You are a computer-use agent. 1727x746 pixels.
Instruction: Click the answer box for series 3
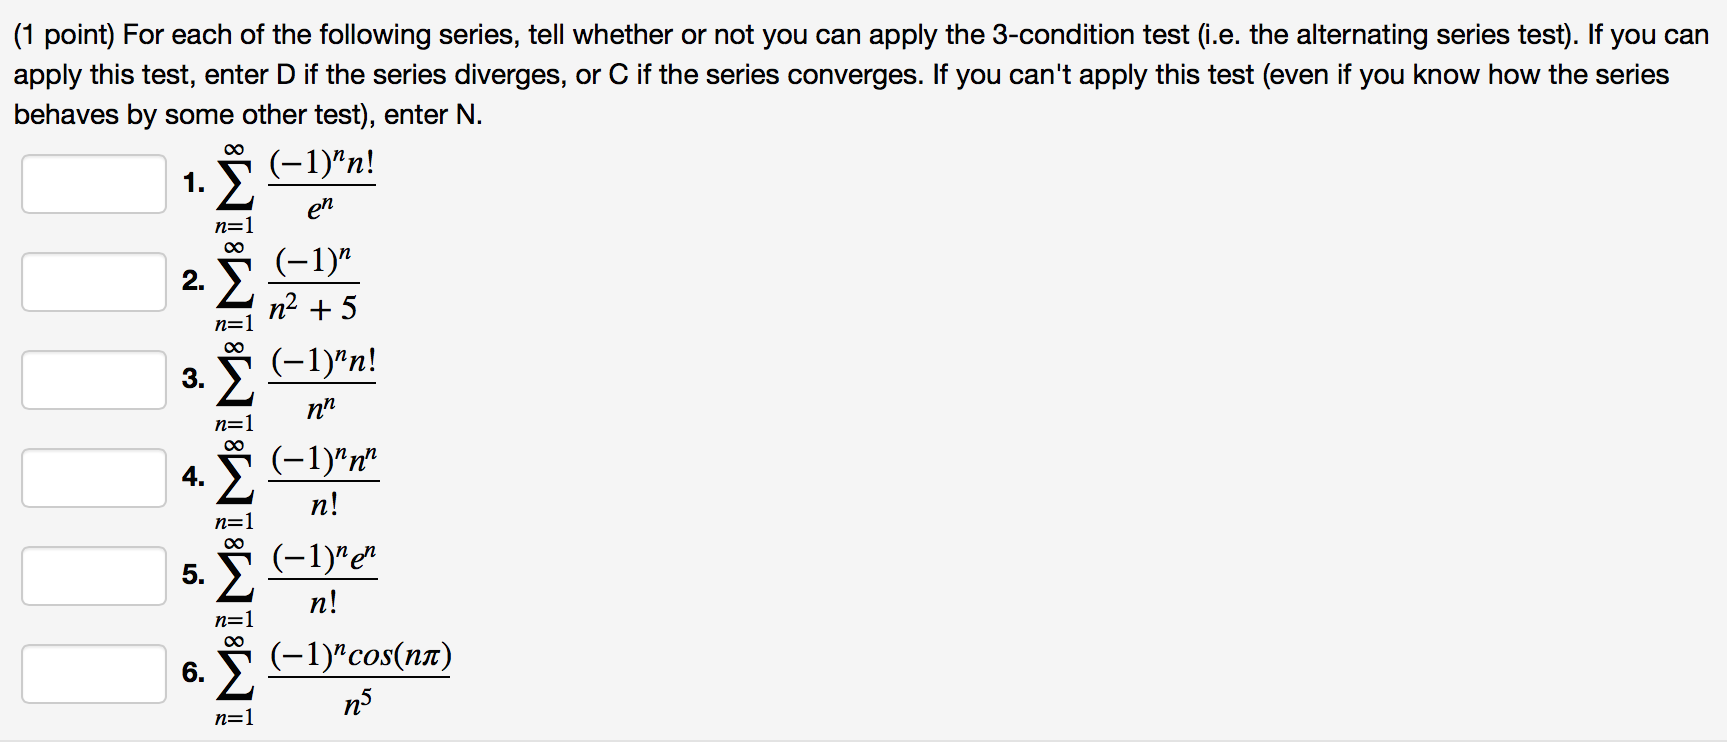[93, 379]
